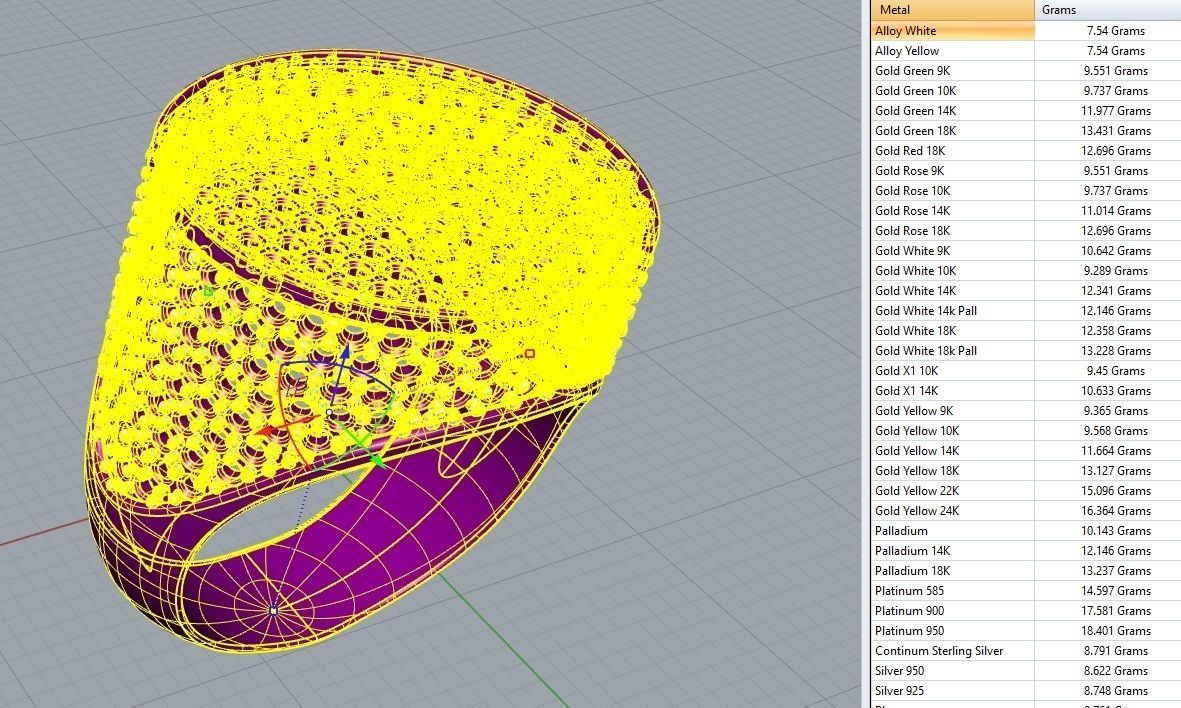
Task: Select the 'Gold White 14k Pall' row
Action: 1026,310
